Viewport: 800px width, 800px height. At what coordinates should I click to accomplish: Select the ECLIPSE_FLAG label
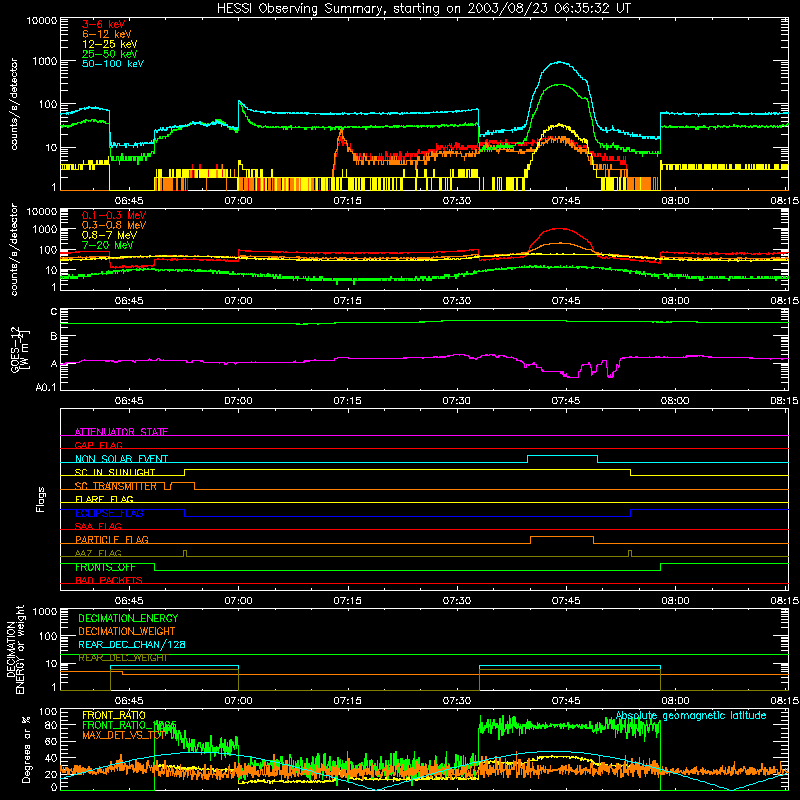[x=109, y=513]
